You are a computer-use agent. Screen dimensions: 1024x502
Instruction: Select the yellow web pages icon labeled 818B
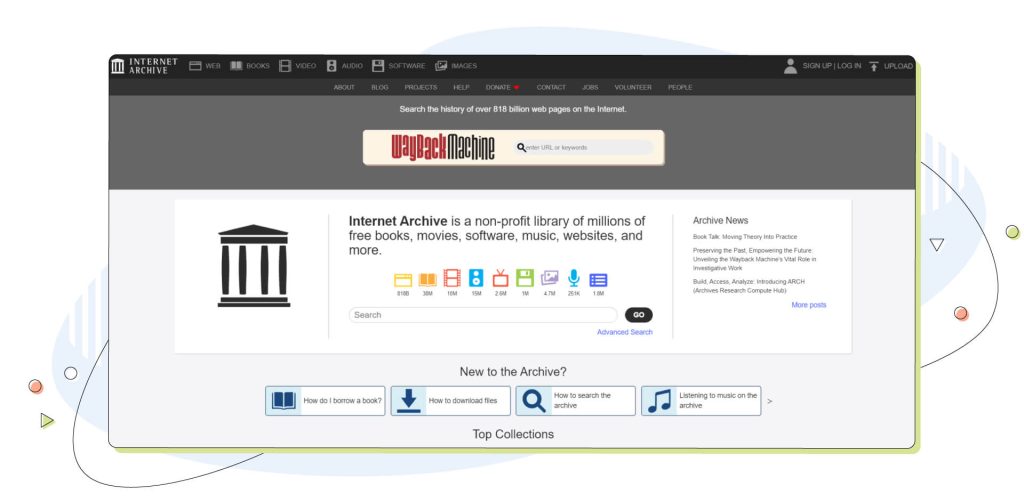(x=403, y=279)
